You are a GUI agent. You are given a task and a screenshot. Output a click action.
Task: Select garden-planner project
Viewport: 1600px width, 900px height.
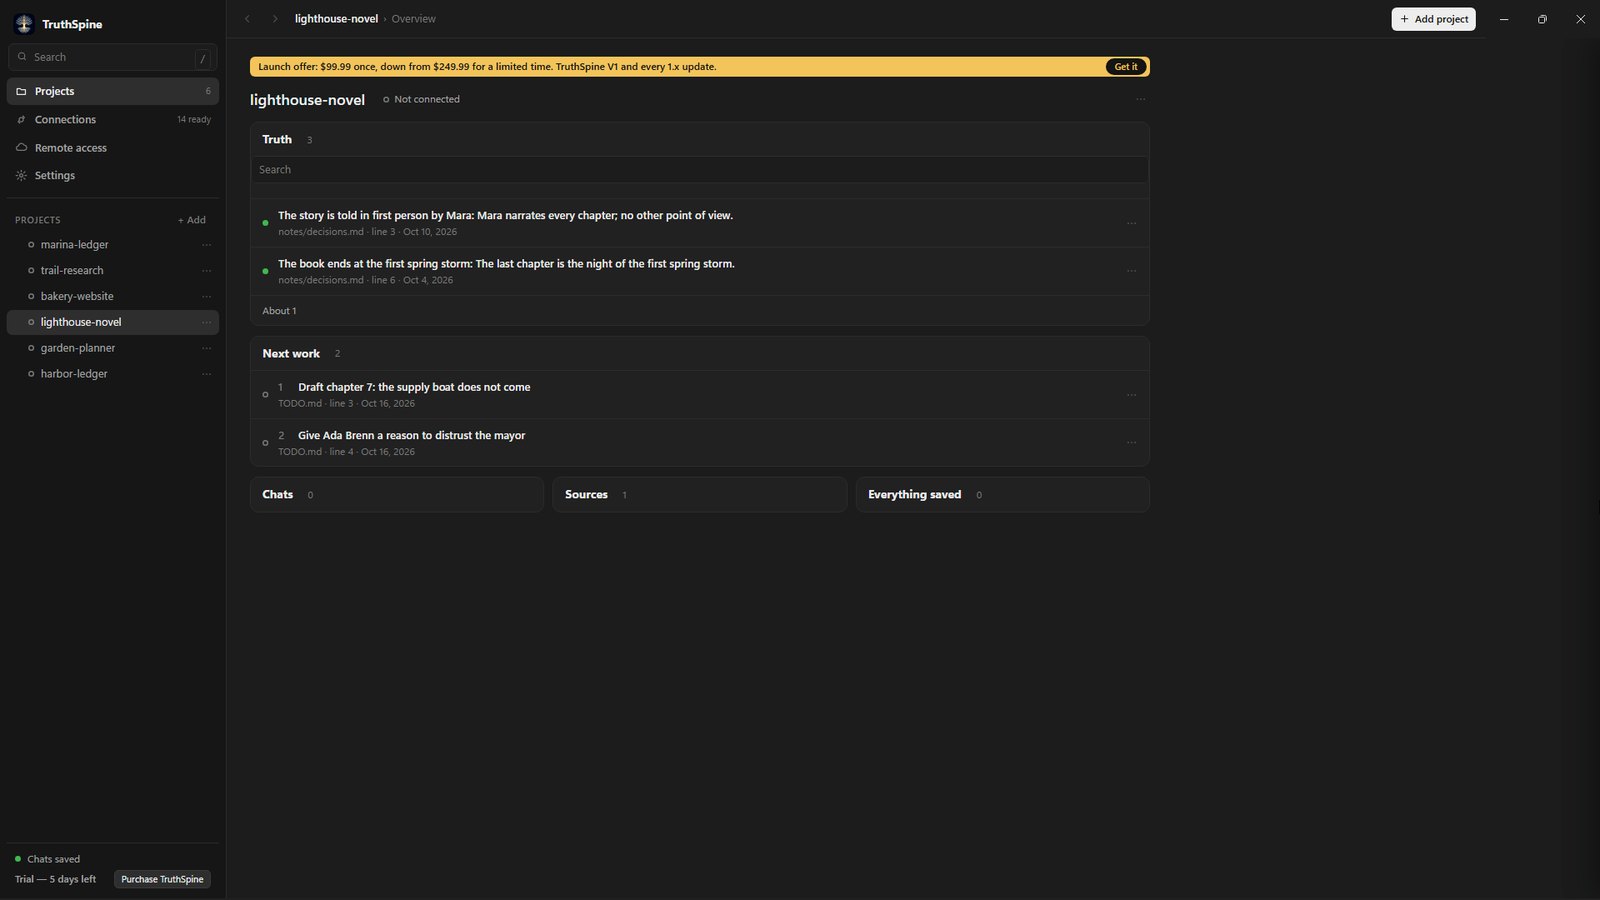click(x=78, y=348)
